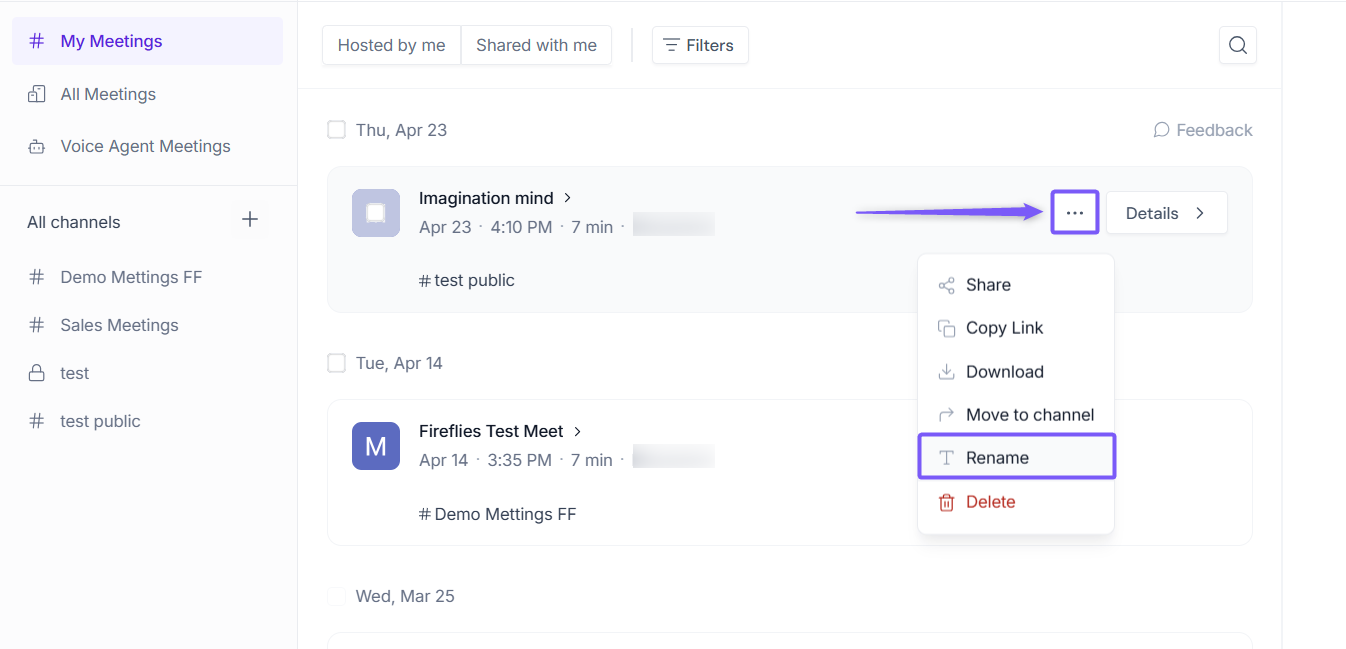Click the All channels heading
The width and height of the screenshot is (1346, 649).
point(74,222)
